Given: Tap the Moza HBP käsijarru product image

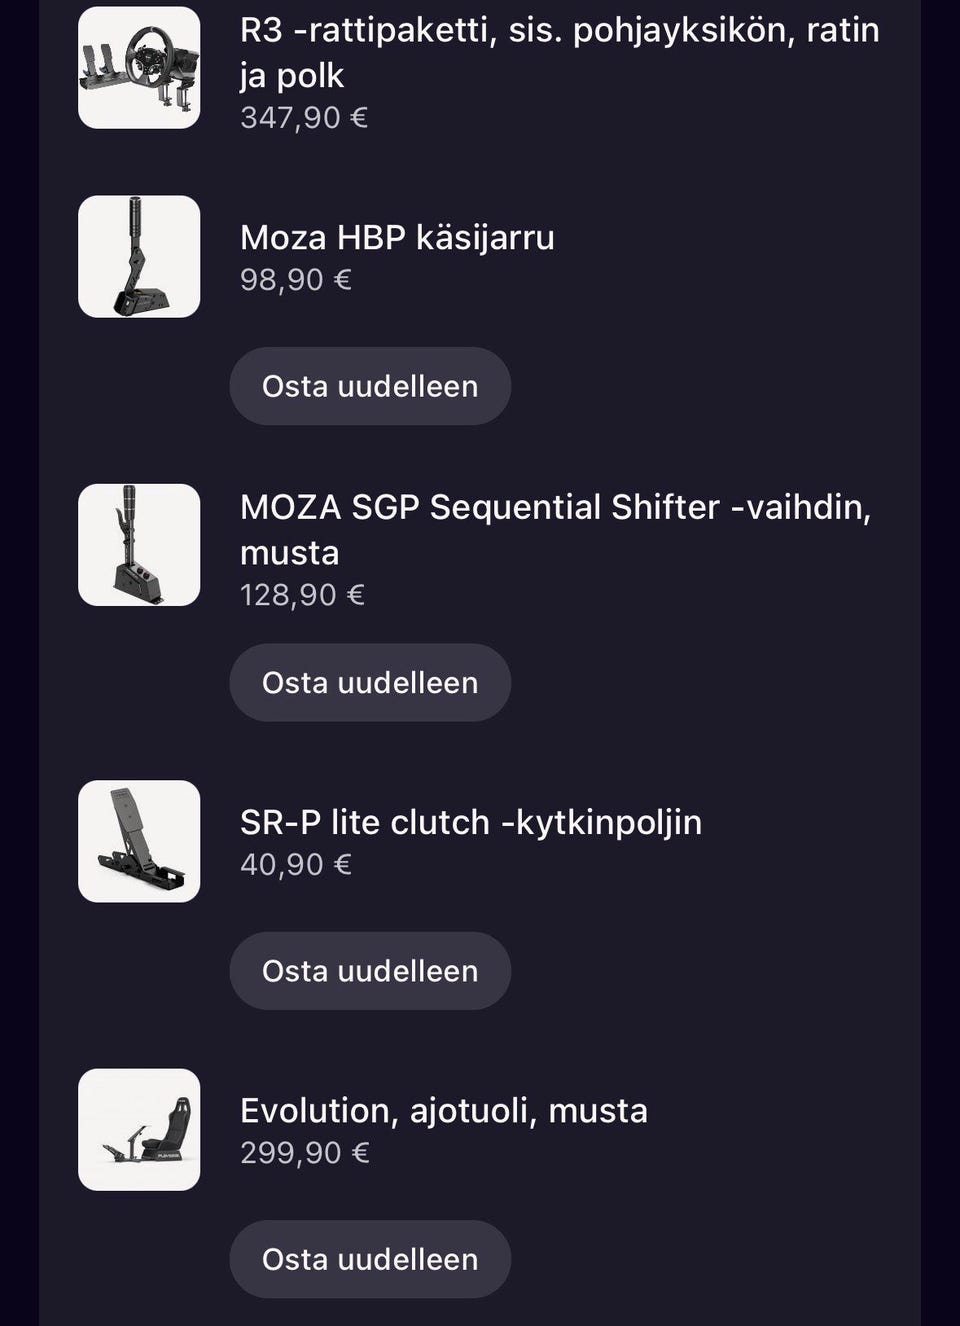Looking at the screenshot, I should pos(139,257).
